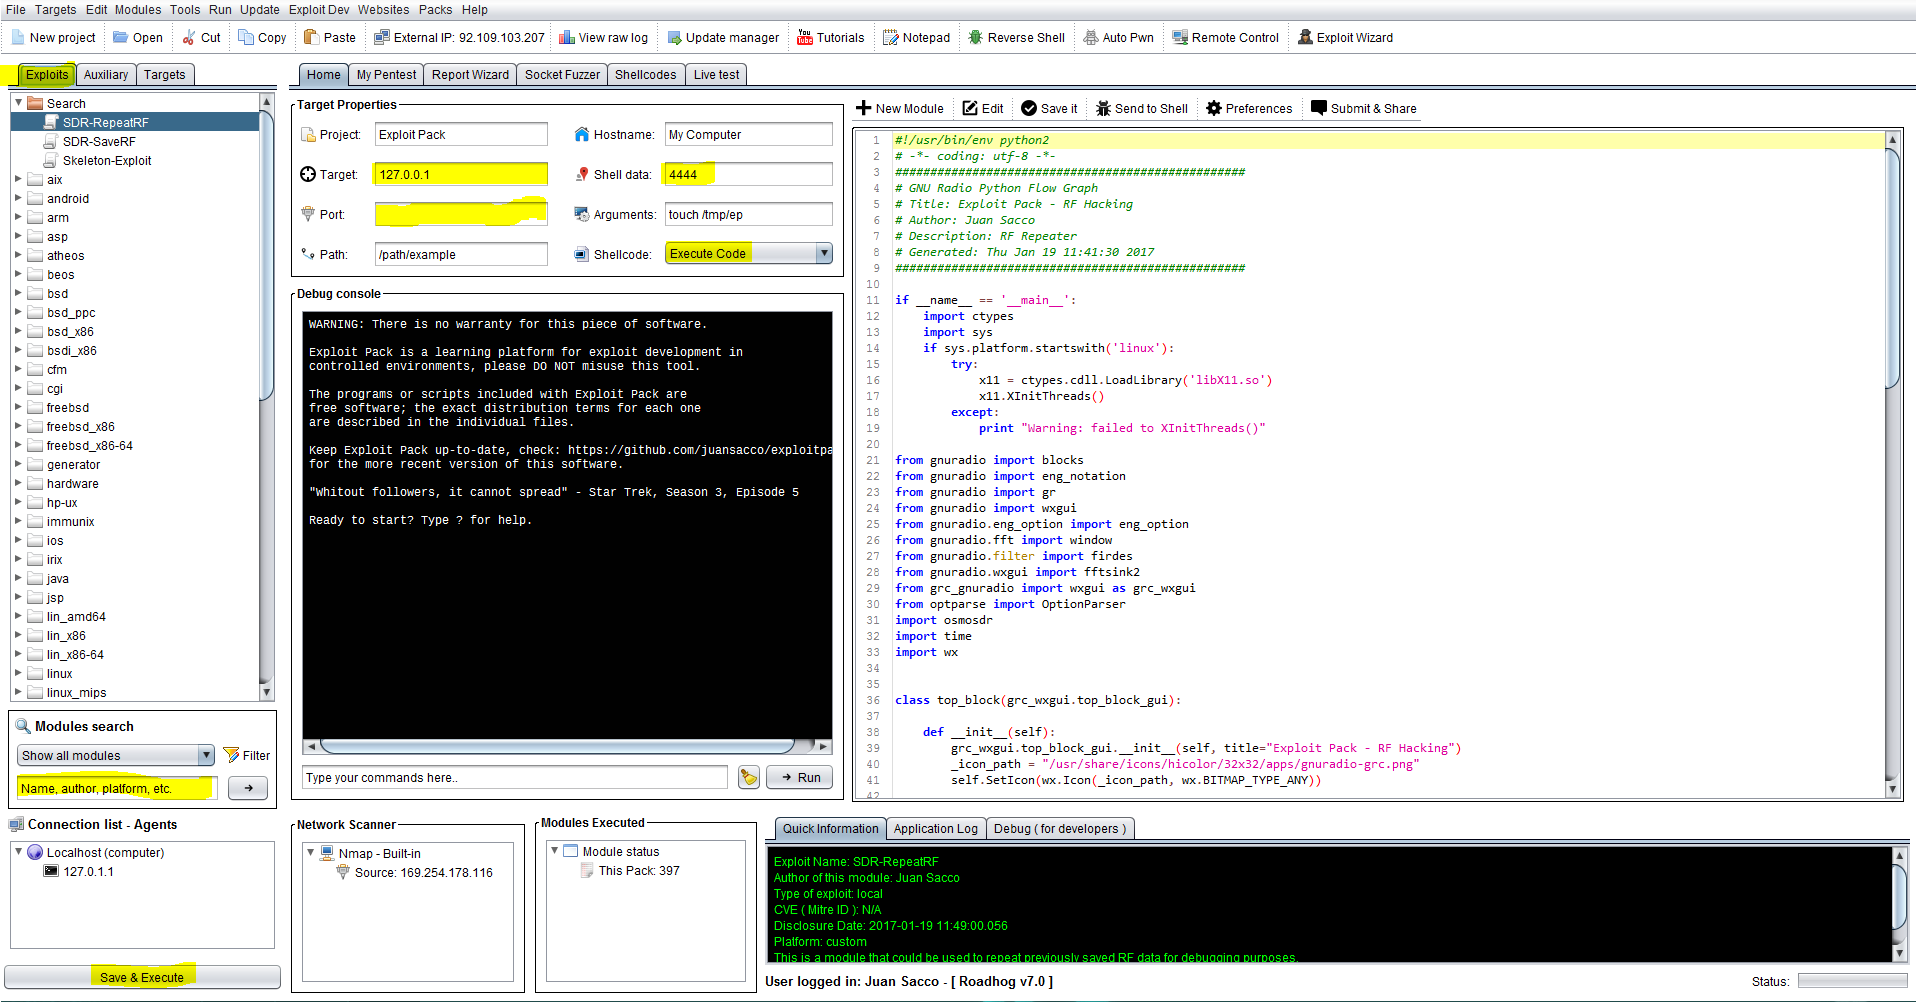Open Preferences gear in editor toolbar
The width and height of the screenshot is (1916, 1002).
tap(1214, 109)
